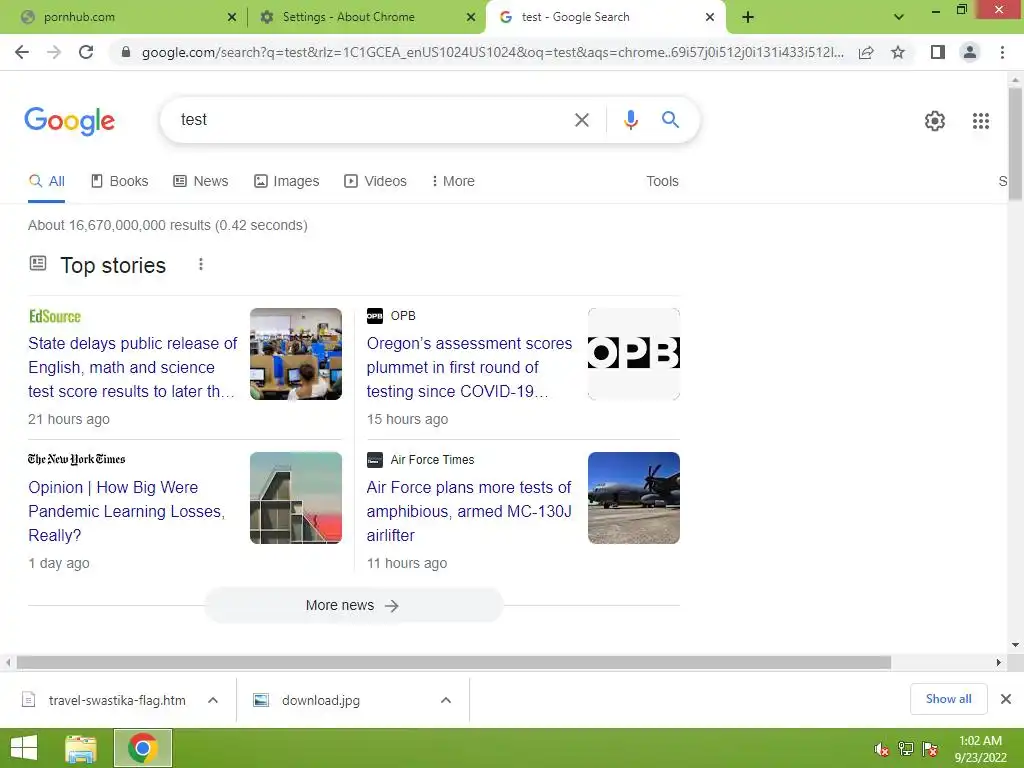Reload the current page
This screenshot has height=768, width=1024.
(x=86, y=52)
